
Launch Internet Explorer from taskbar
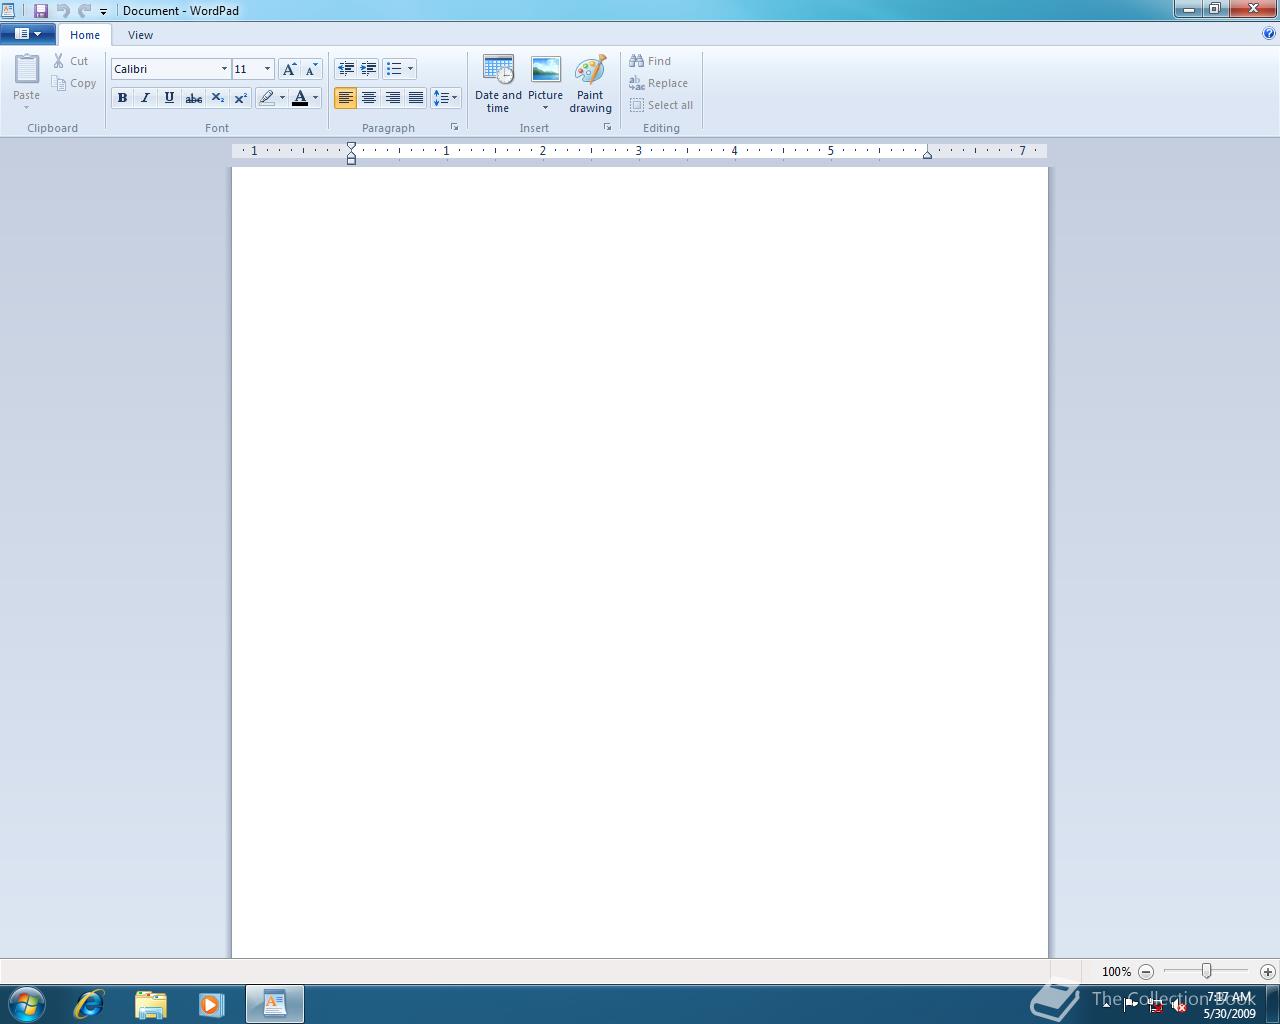coord(89,1004)
